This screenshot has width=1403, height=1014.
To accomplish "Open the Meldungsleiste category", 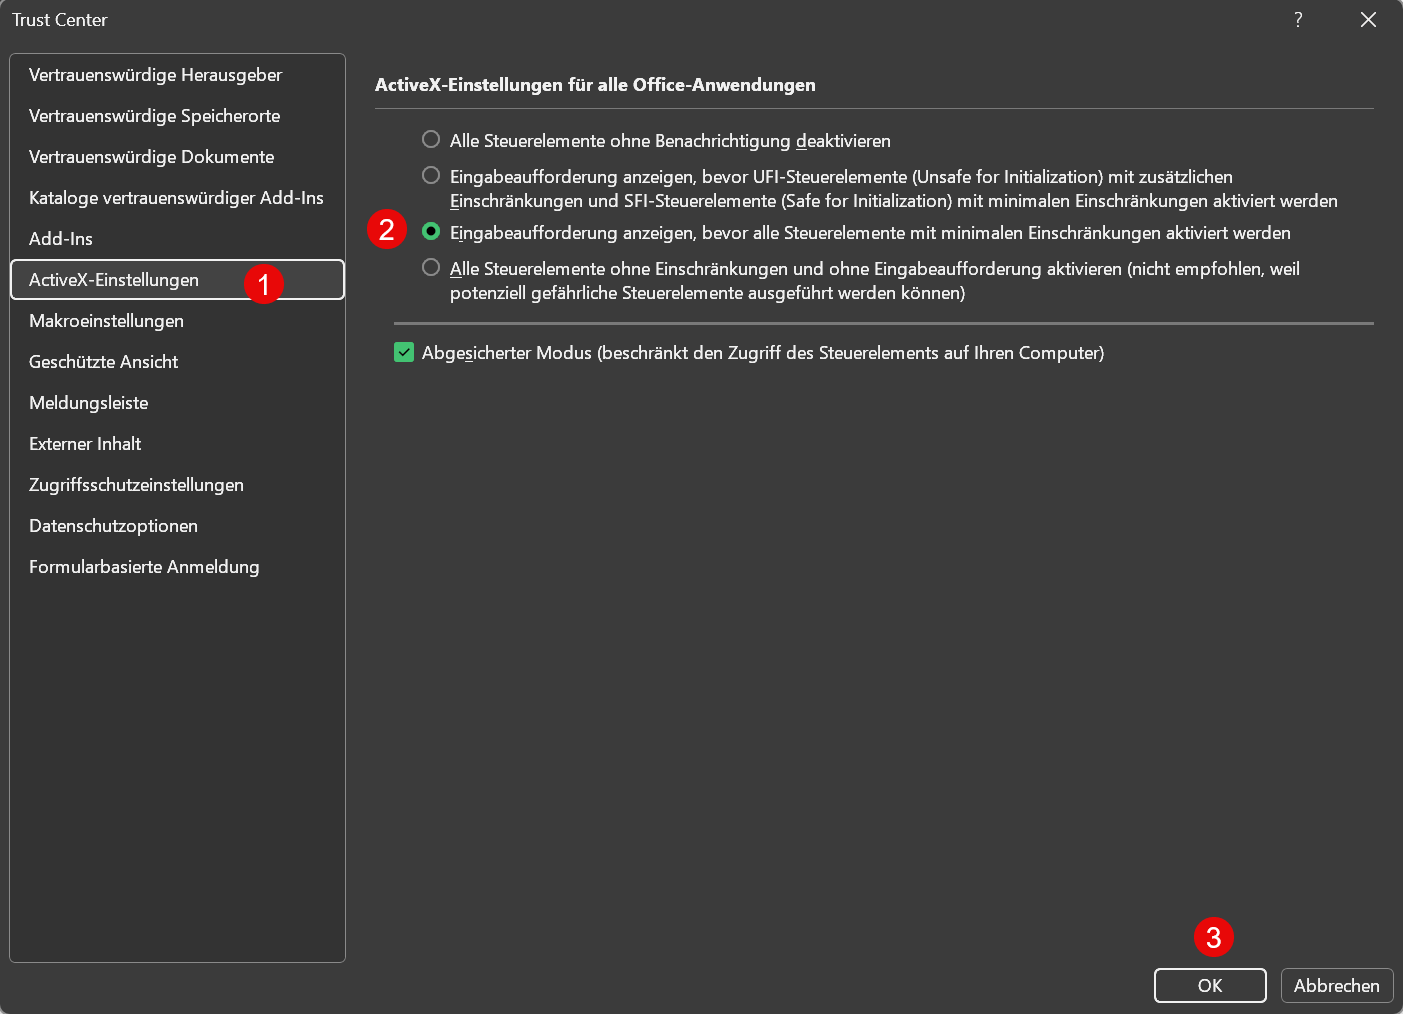I will (177, 403).
